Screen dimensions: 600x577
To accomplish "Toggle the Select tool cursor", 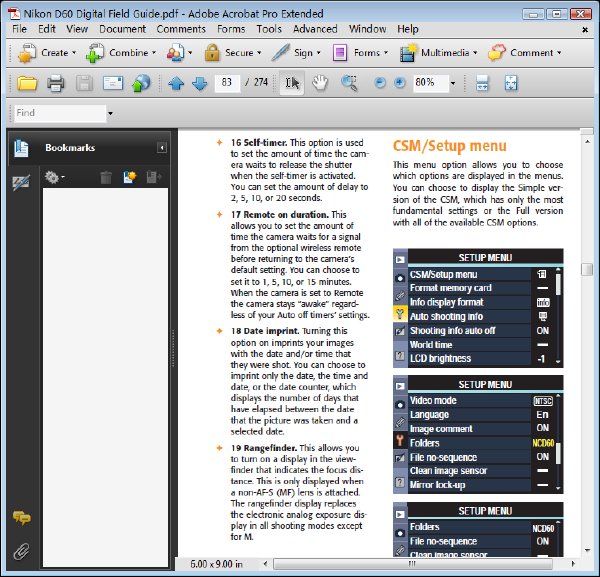I will tap(292, 83).
